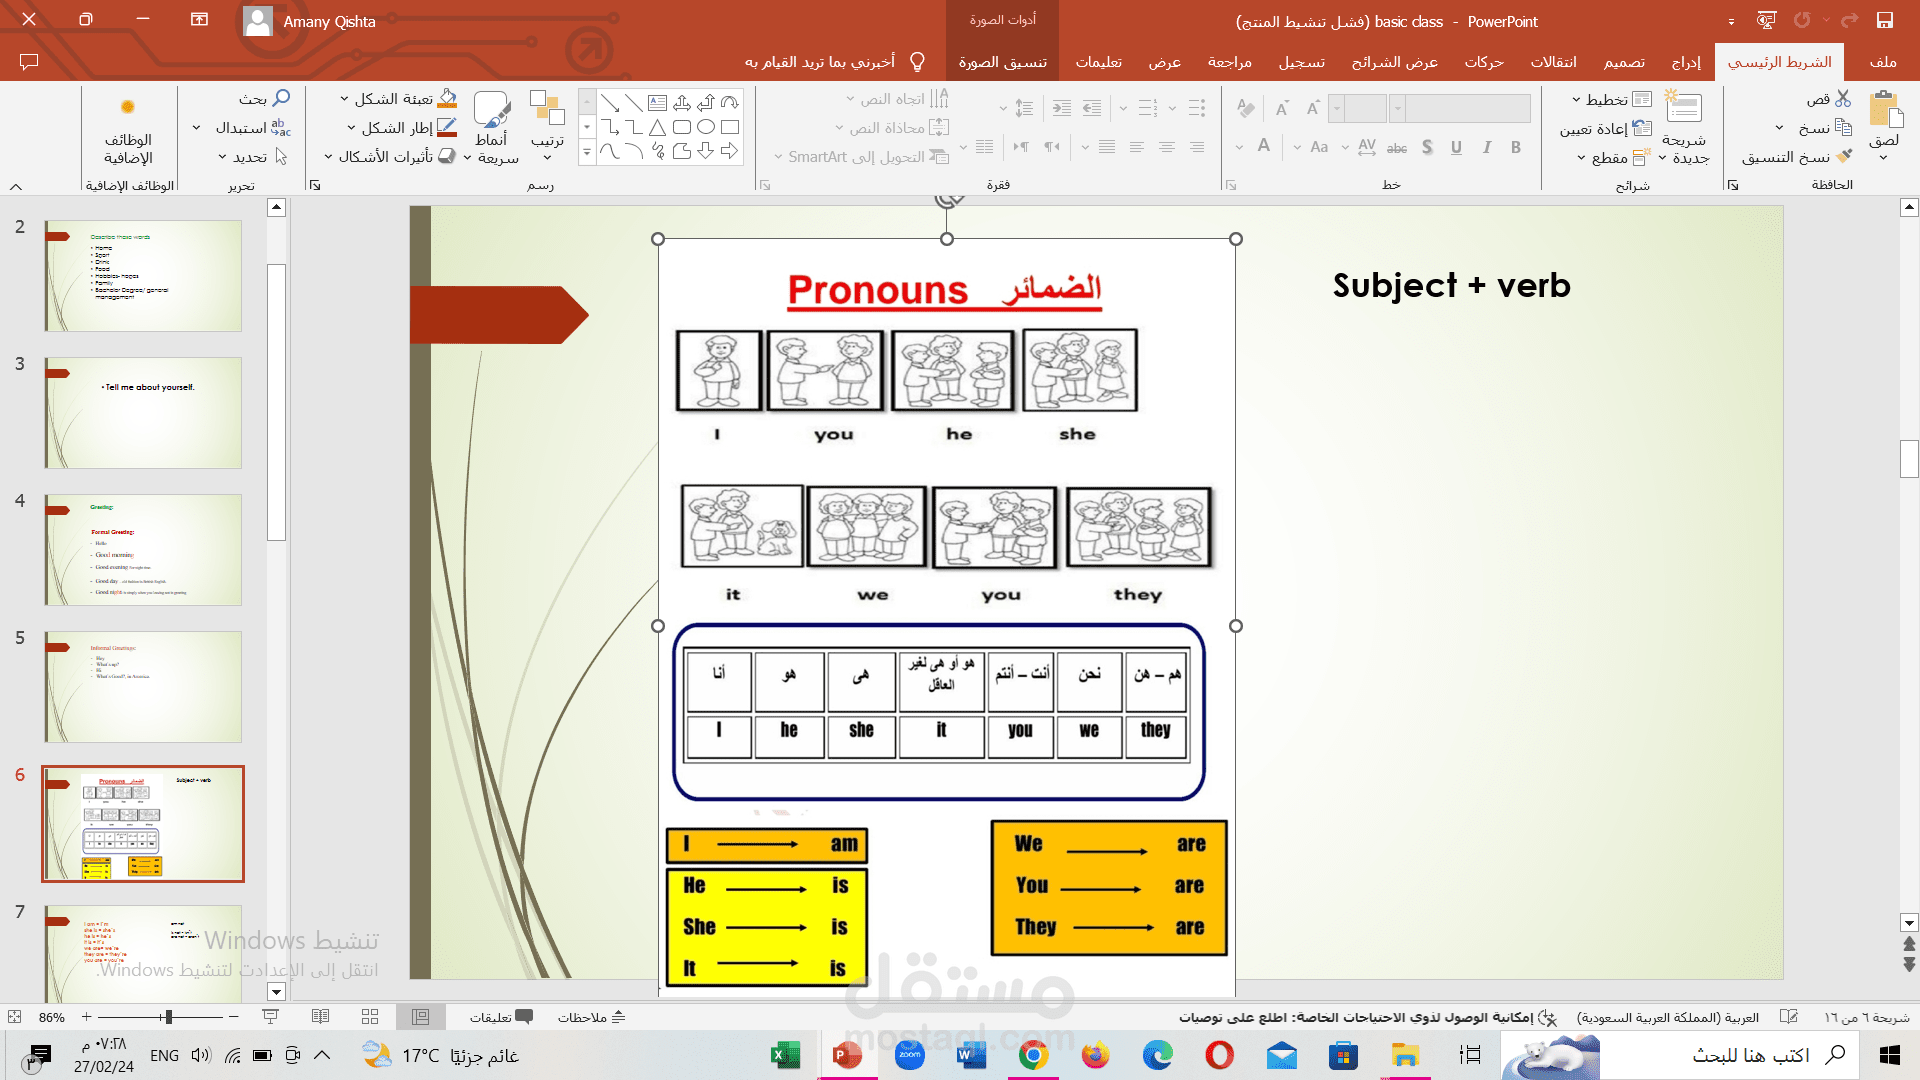
Task: Fit slide to current window
Action: point(14,1017)
